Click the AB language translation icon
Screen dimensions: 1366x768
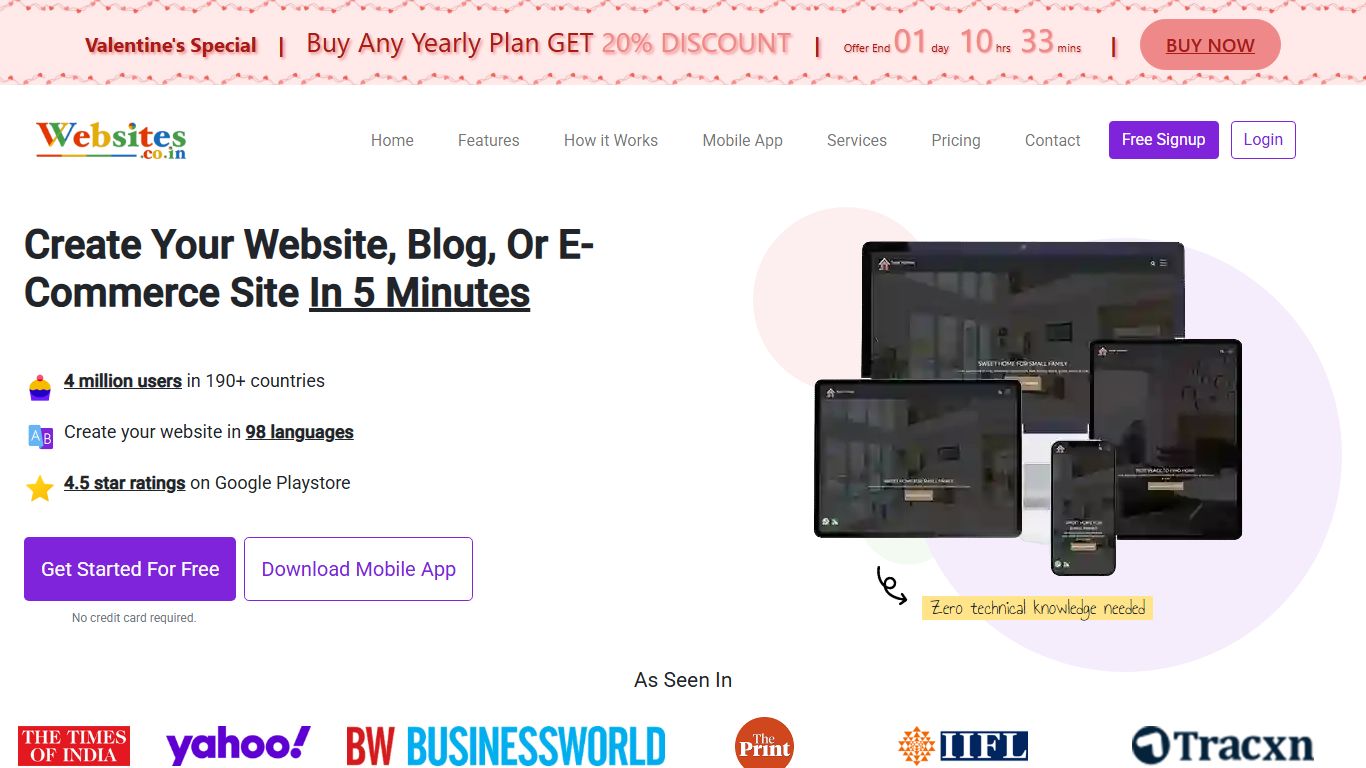point(40,436)
